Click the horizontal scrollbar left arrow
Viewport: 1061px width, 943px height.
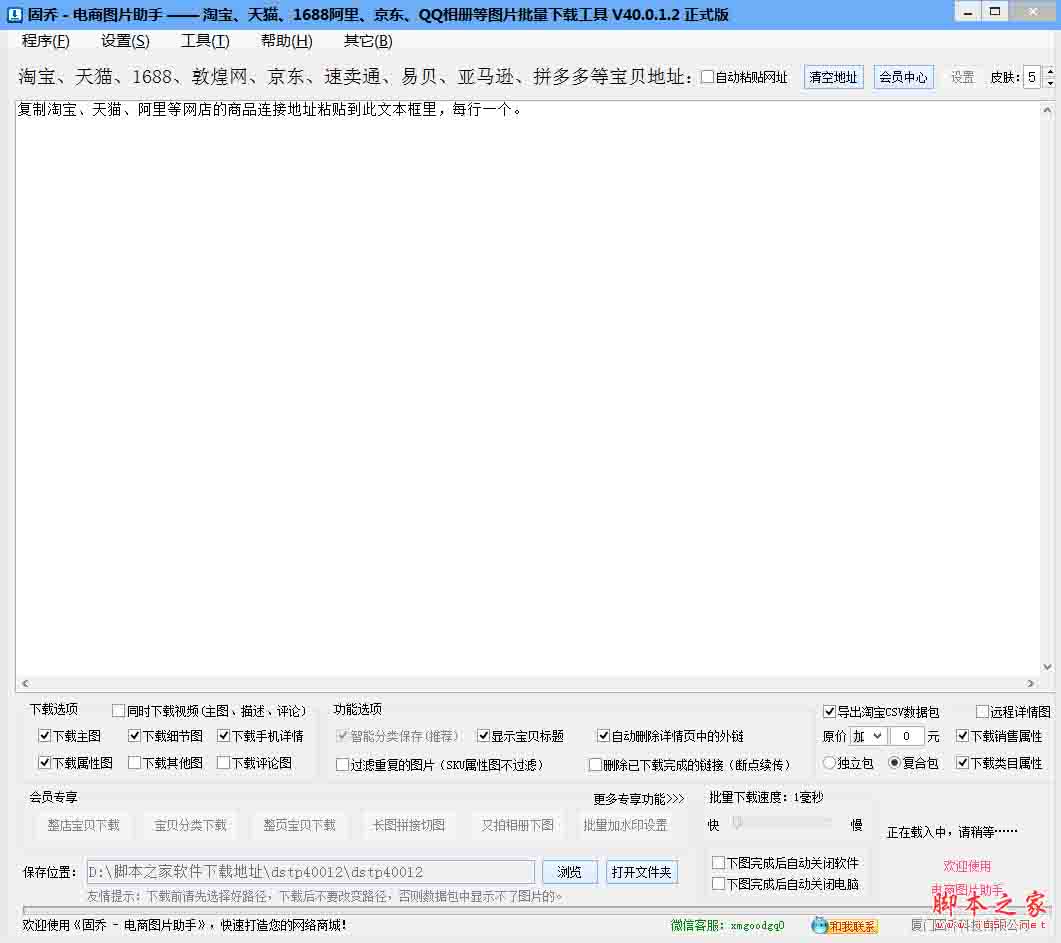pos(26,683)
